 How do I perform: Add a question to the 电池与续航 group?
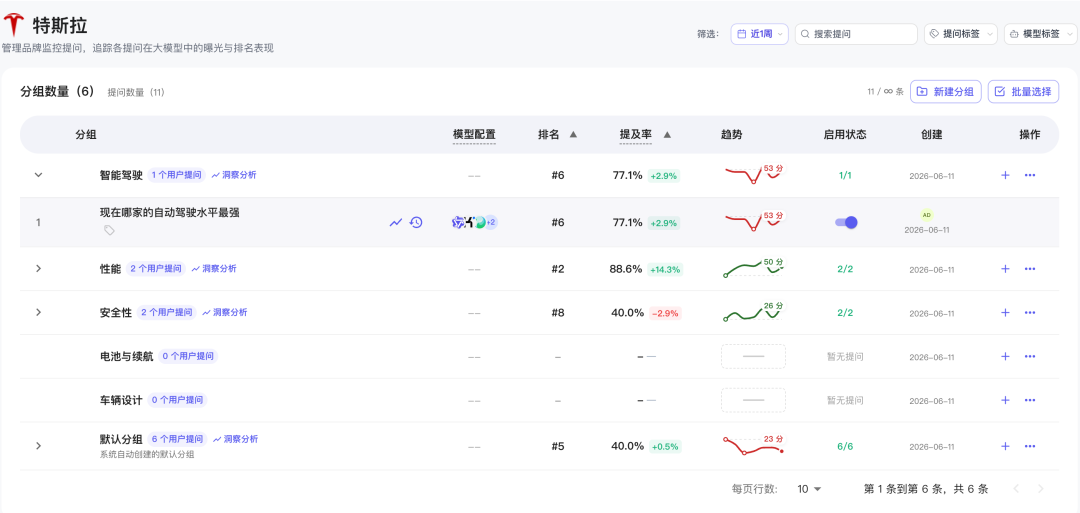(1005, 357)
